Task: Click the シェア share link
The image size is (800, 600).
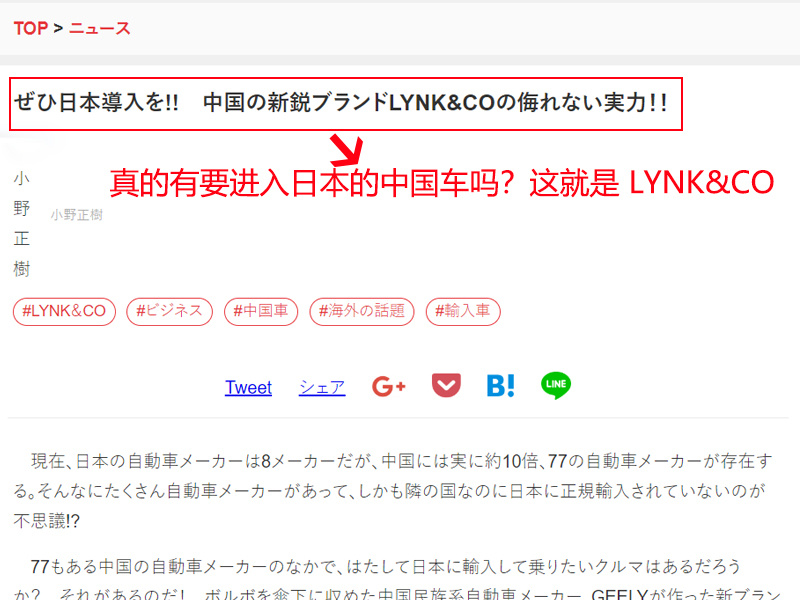Action: 322,387
